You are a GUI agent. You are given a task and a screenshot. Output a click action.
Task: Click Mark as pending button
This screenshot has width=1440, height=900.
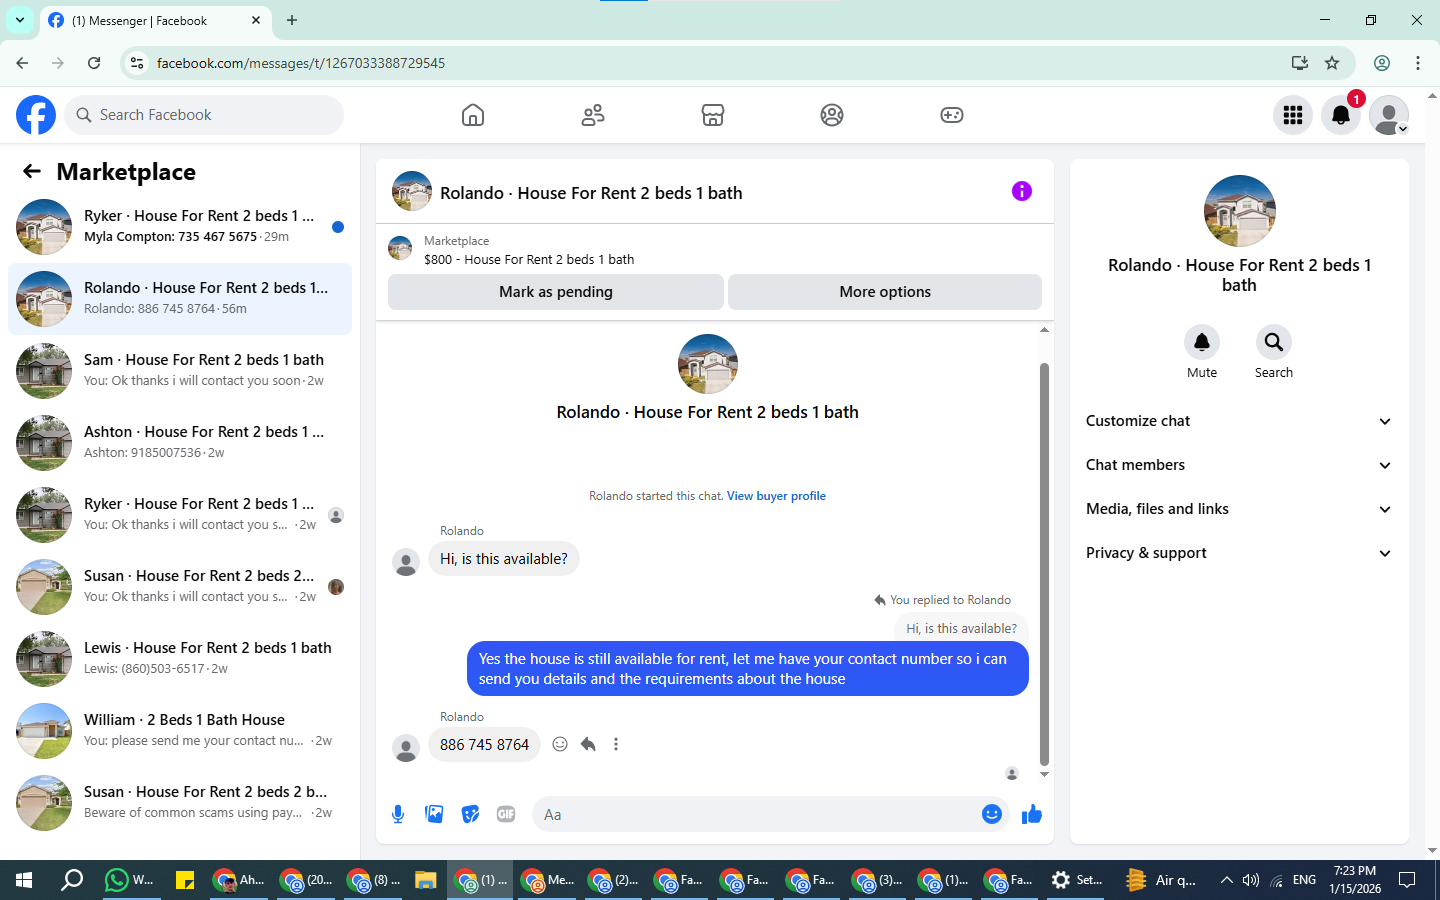point(556,292)
